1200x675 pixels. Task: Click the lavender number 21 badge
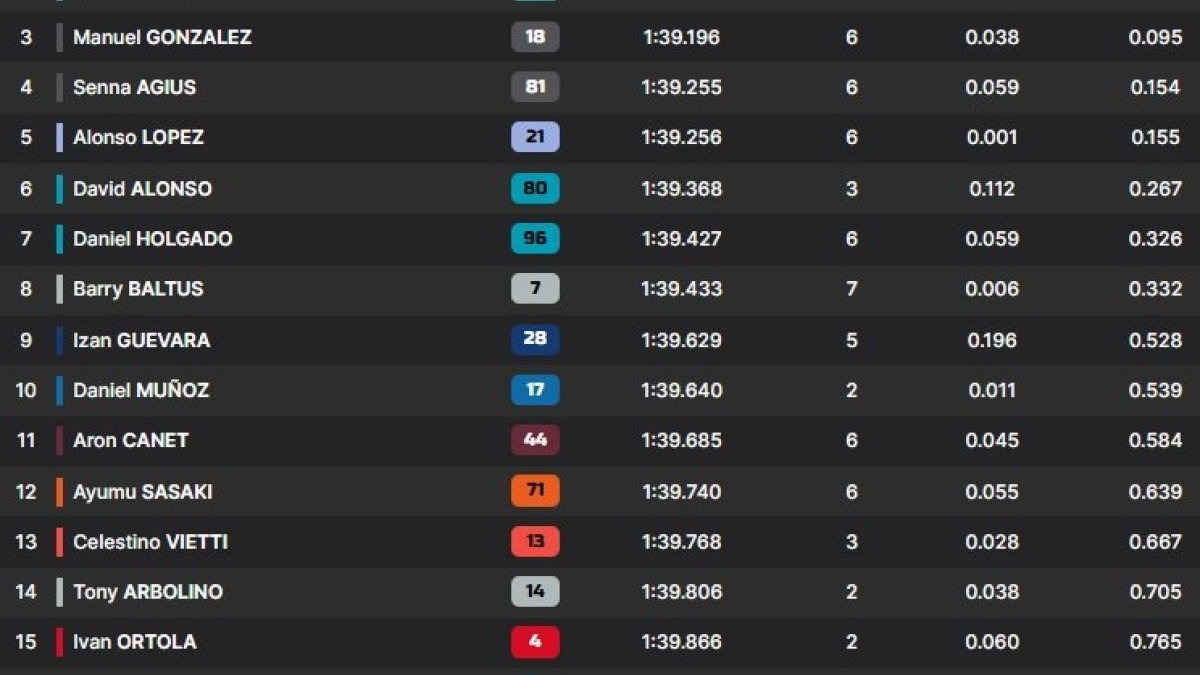coord(535,137)
